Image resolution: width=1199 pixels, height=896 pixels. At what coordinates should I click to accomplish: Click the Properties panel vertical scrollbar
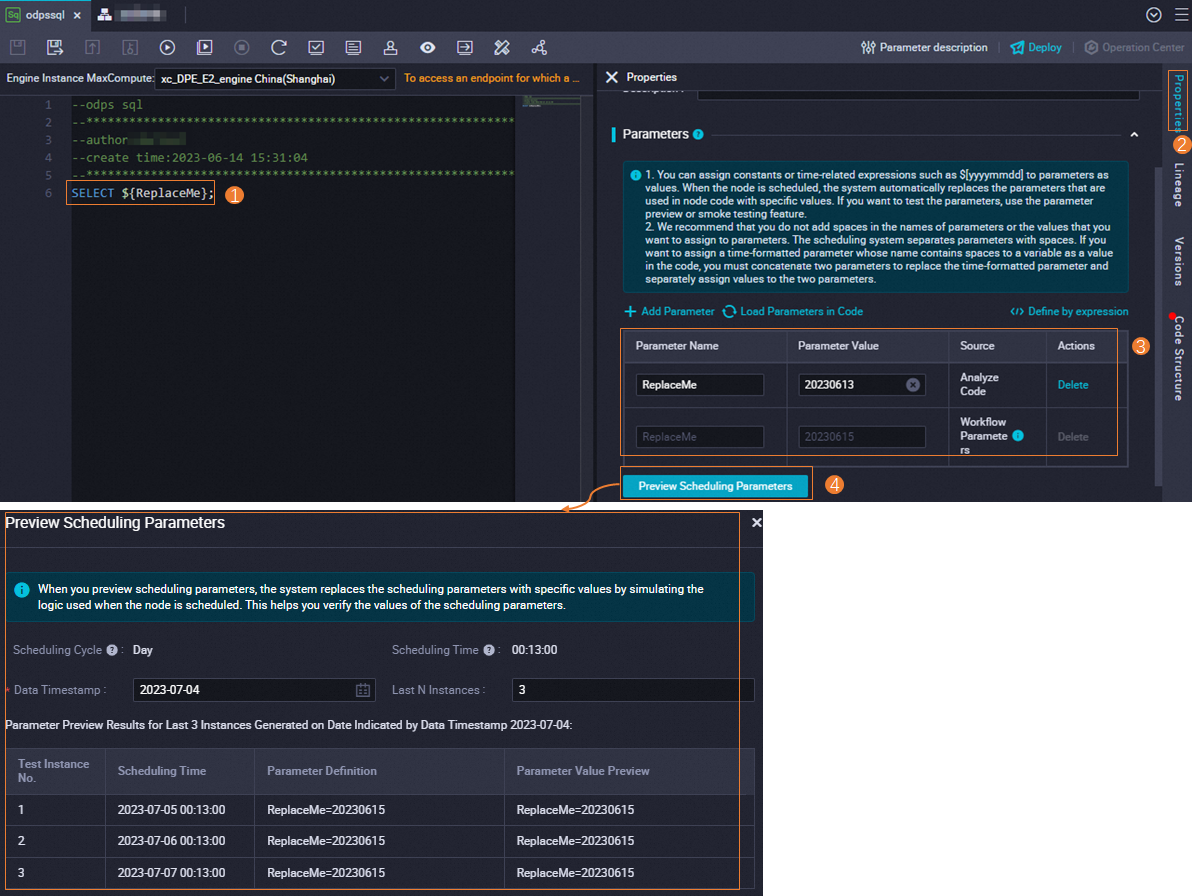[1158, 325]
